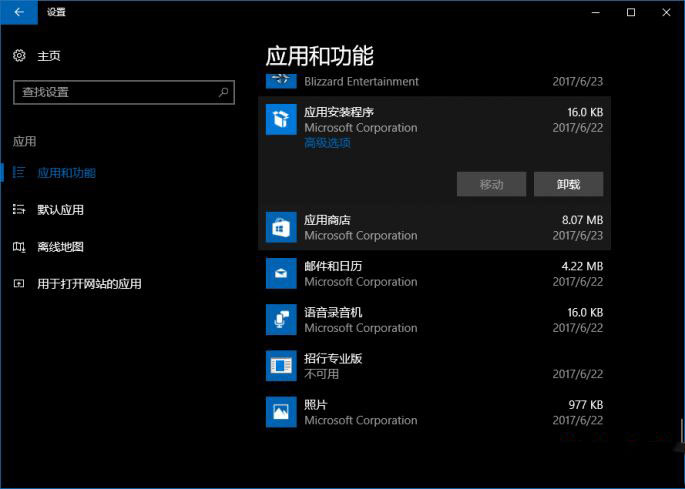685x489 pixels.
Task: Click the disabled 移动 button
Action: point(491,184)
